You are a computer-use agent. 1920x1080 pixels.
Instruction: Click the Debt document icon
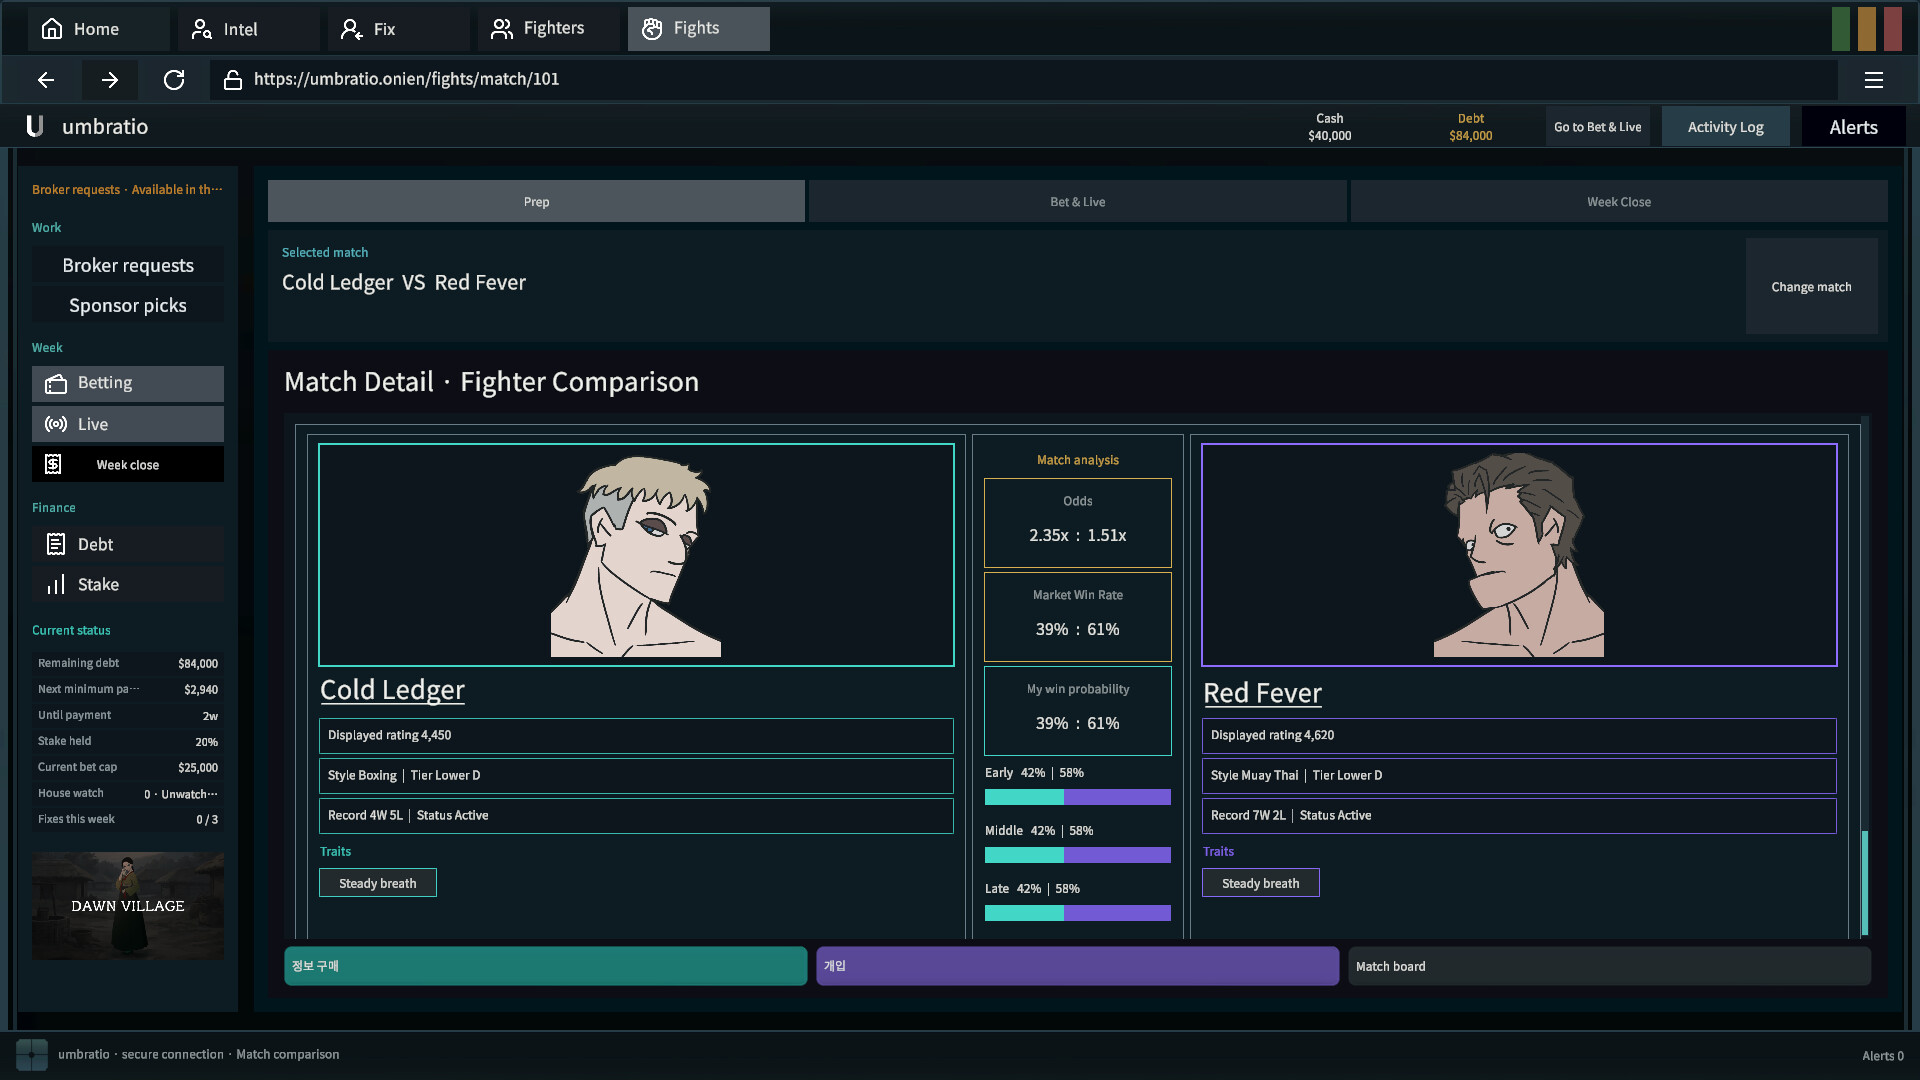pos(56,544)
